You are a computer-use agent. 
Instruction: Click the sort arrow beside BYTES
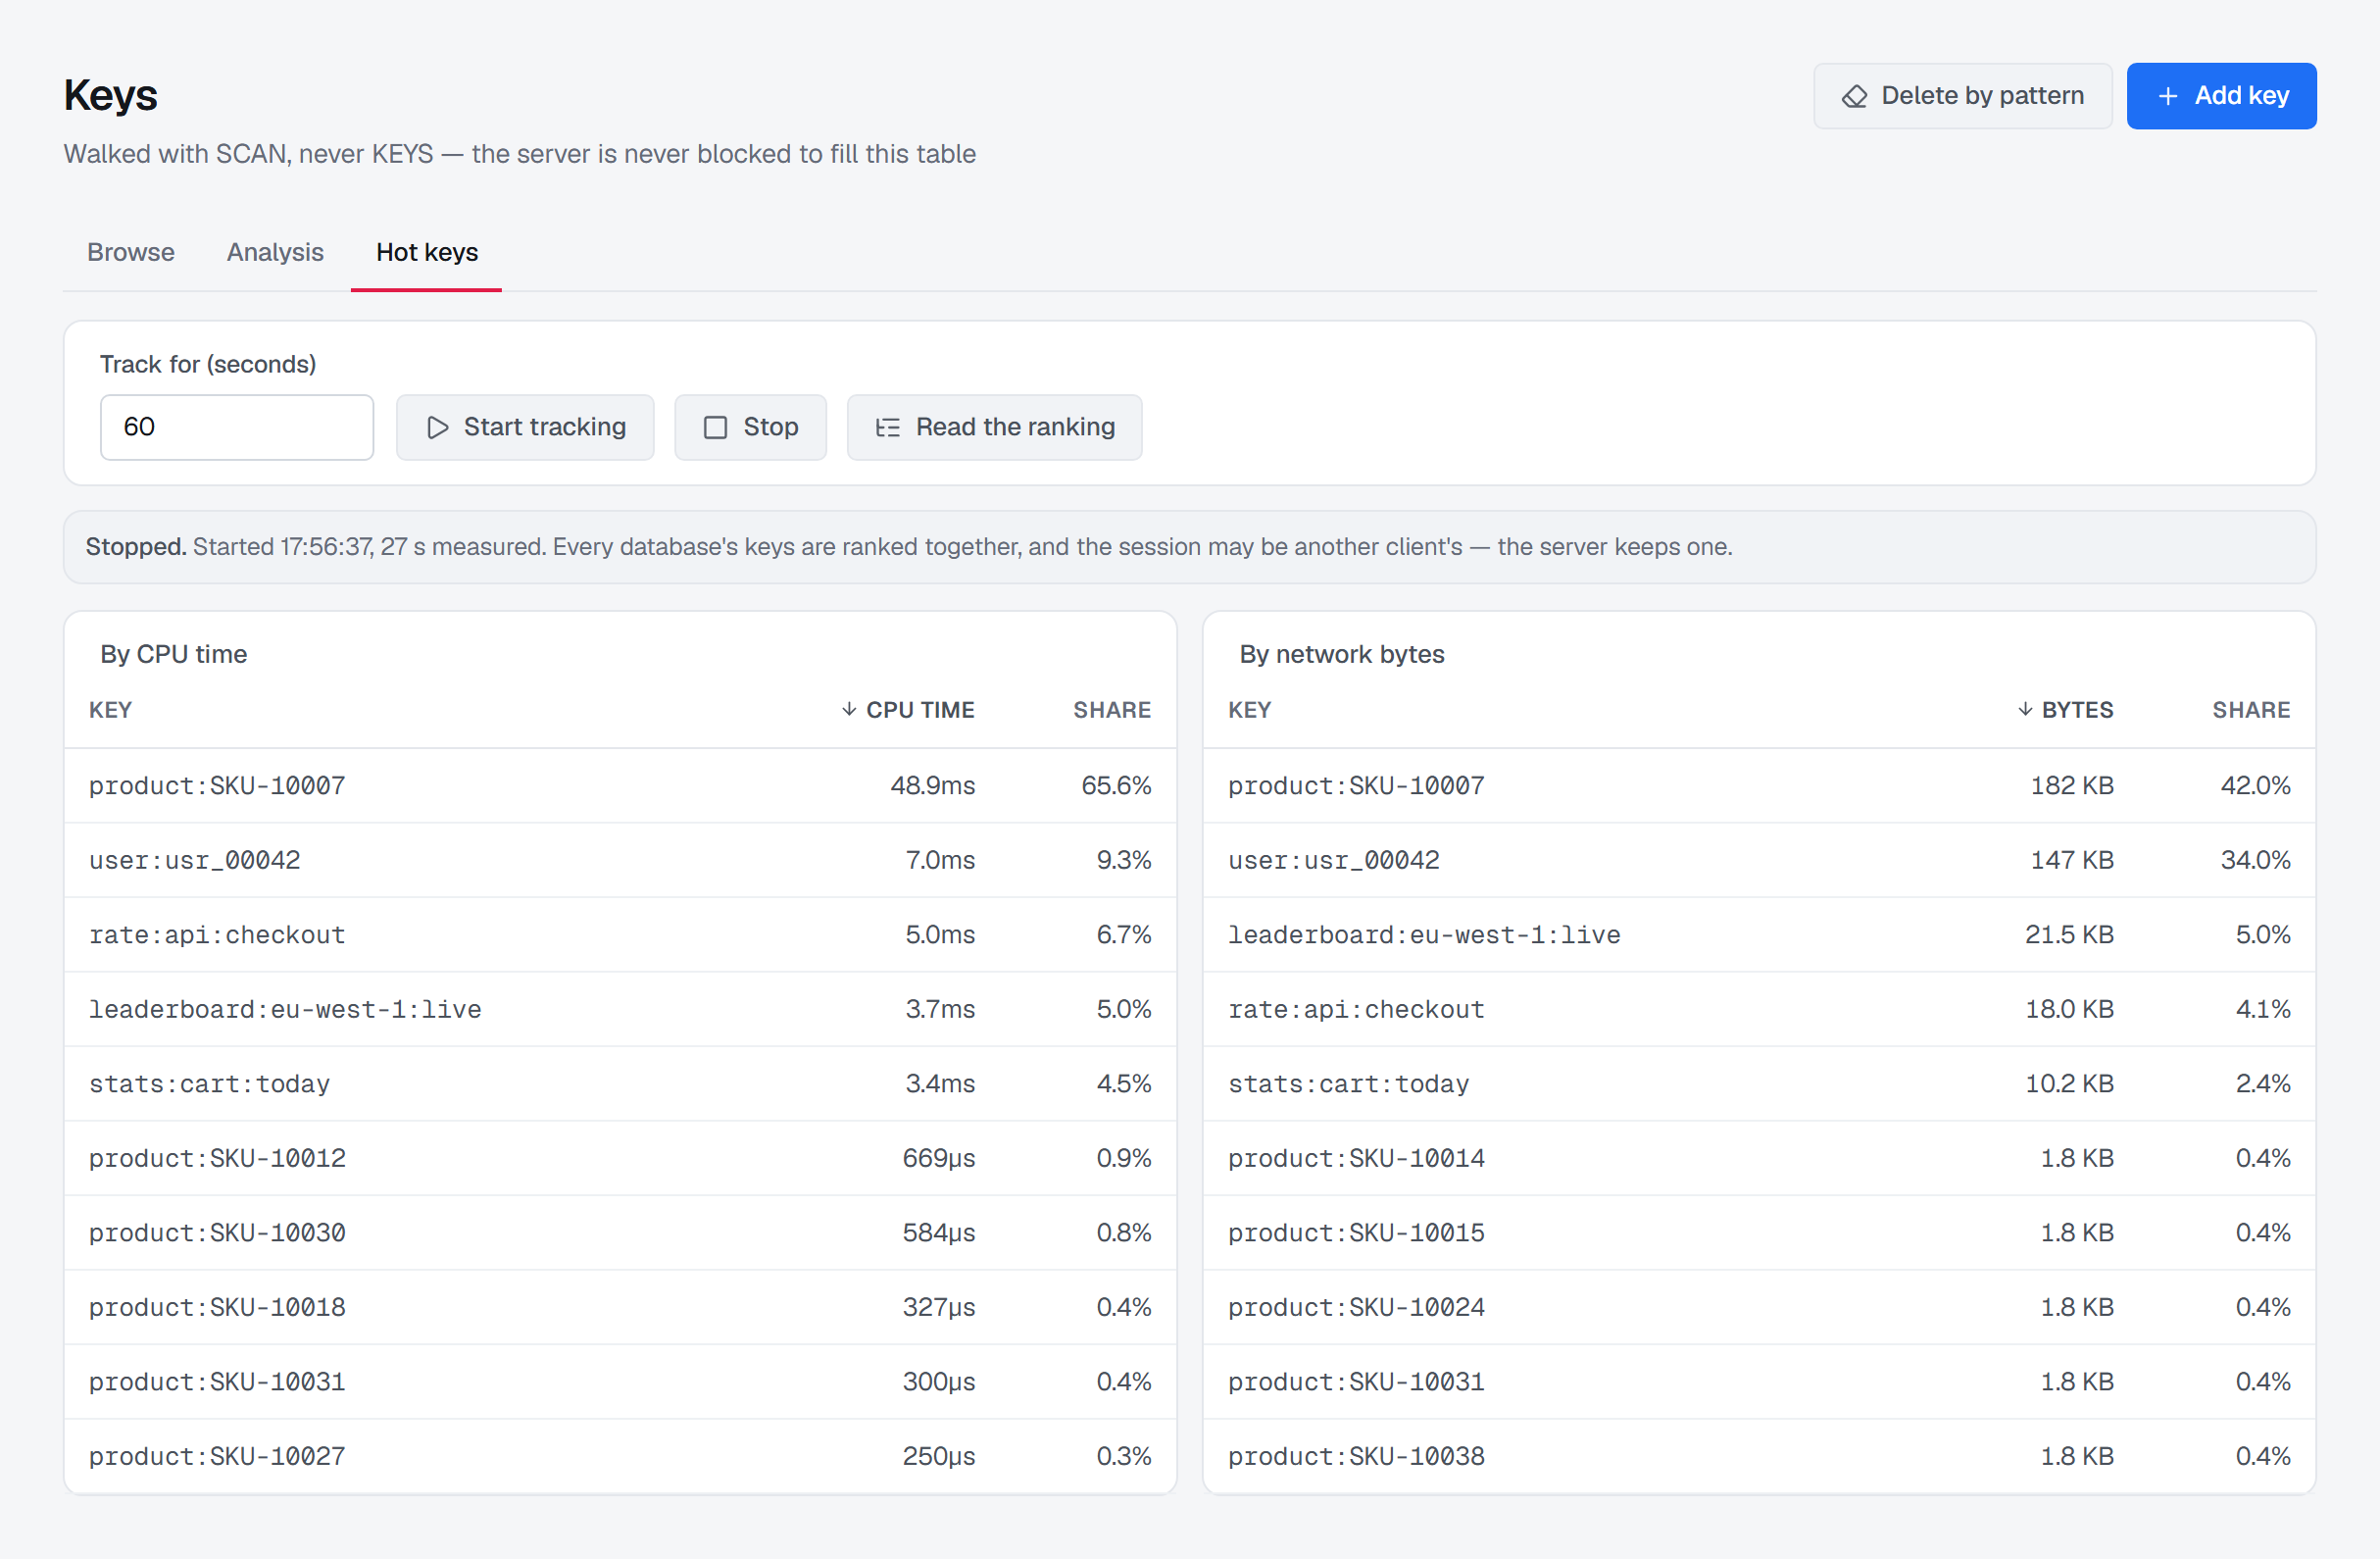2024,709
